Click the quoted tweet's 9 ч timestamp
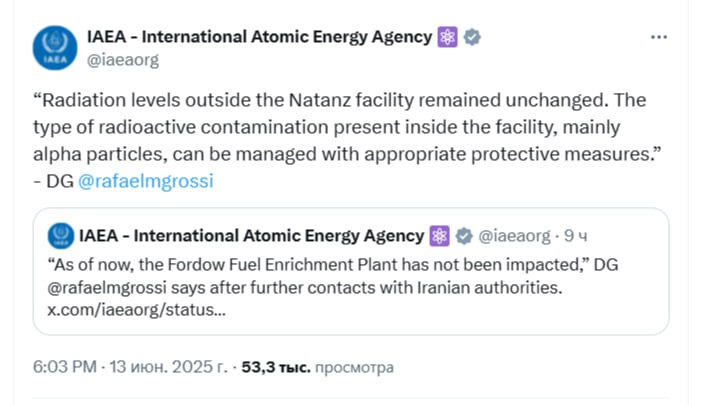 coord(576,236)
